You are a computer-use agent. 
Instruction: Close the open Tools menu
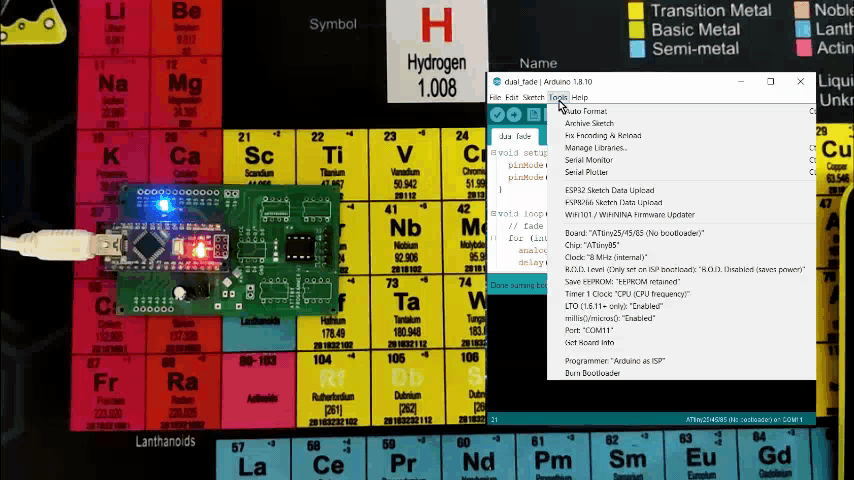pos(558,98)
